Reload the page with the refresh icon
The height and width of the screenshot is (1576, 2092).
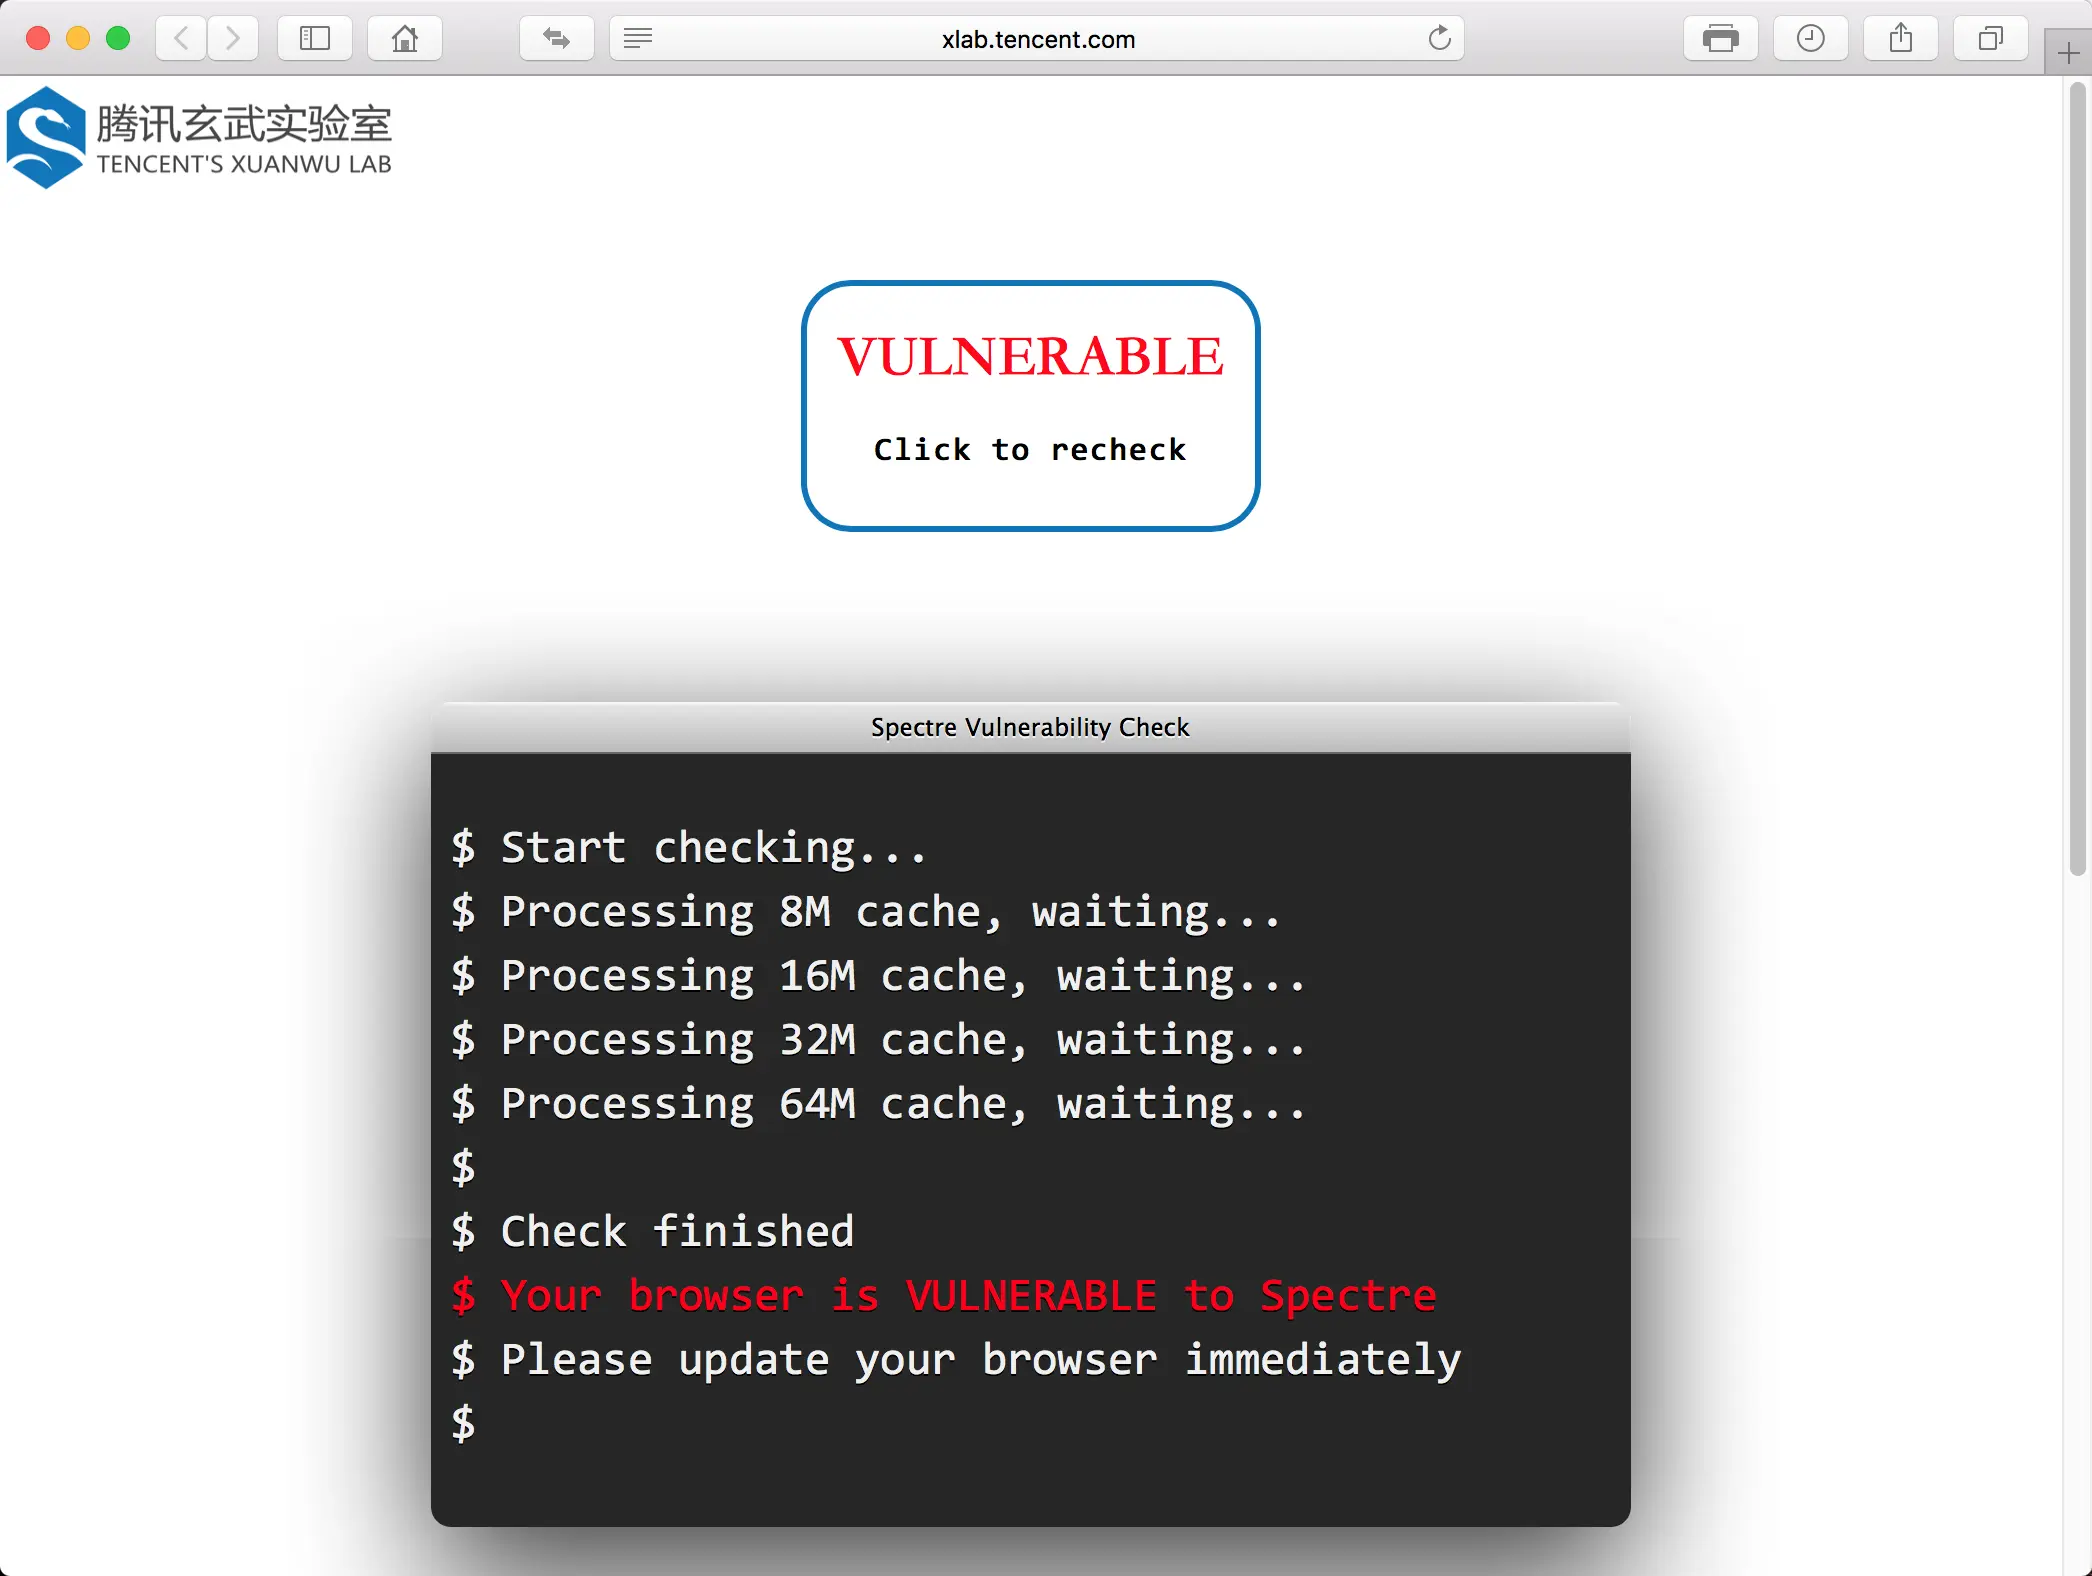click(1439, 39)
